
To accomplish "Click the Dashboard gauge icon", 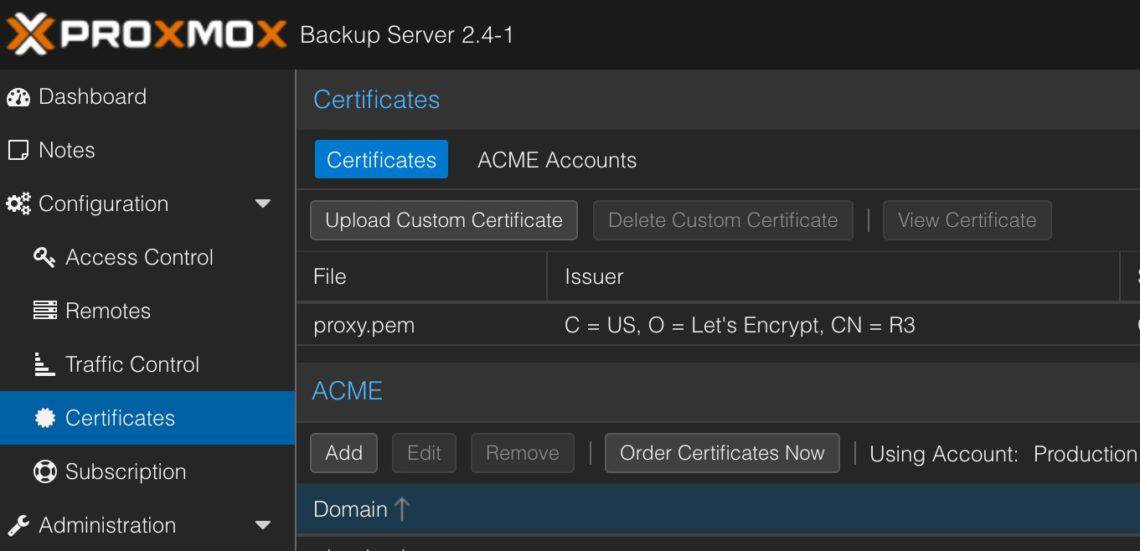I will click(18, 97).
